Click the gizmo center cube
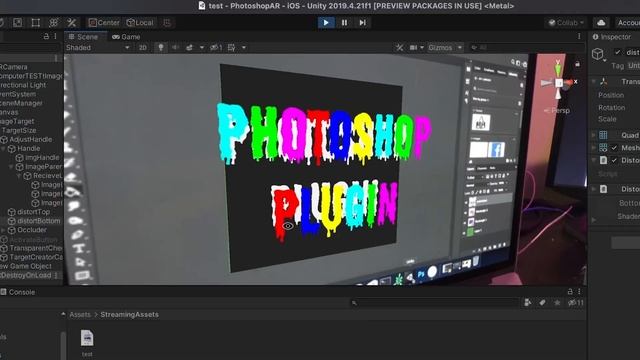The height and width of the screenshot is (360, 640). click(x=559, y=83)
